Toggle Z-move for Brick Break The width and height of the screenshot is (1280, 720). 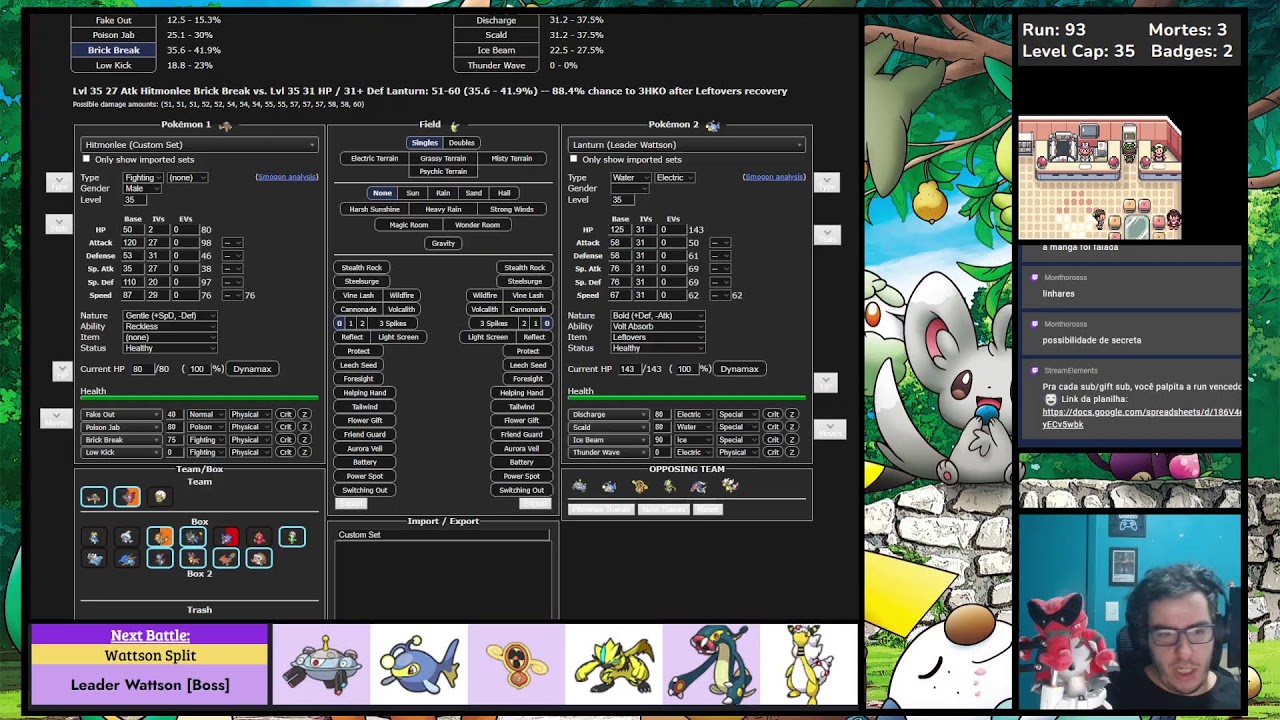coord(304,440)
